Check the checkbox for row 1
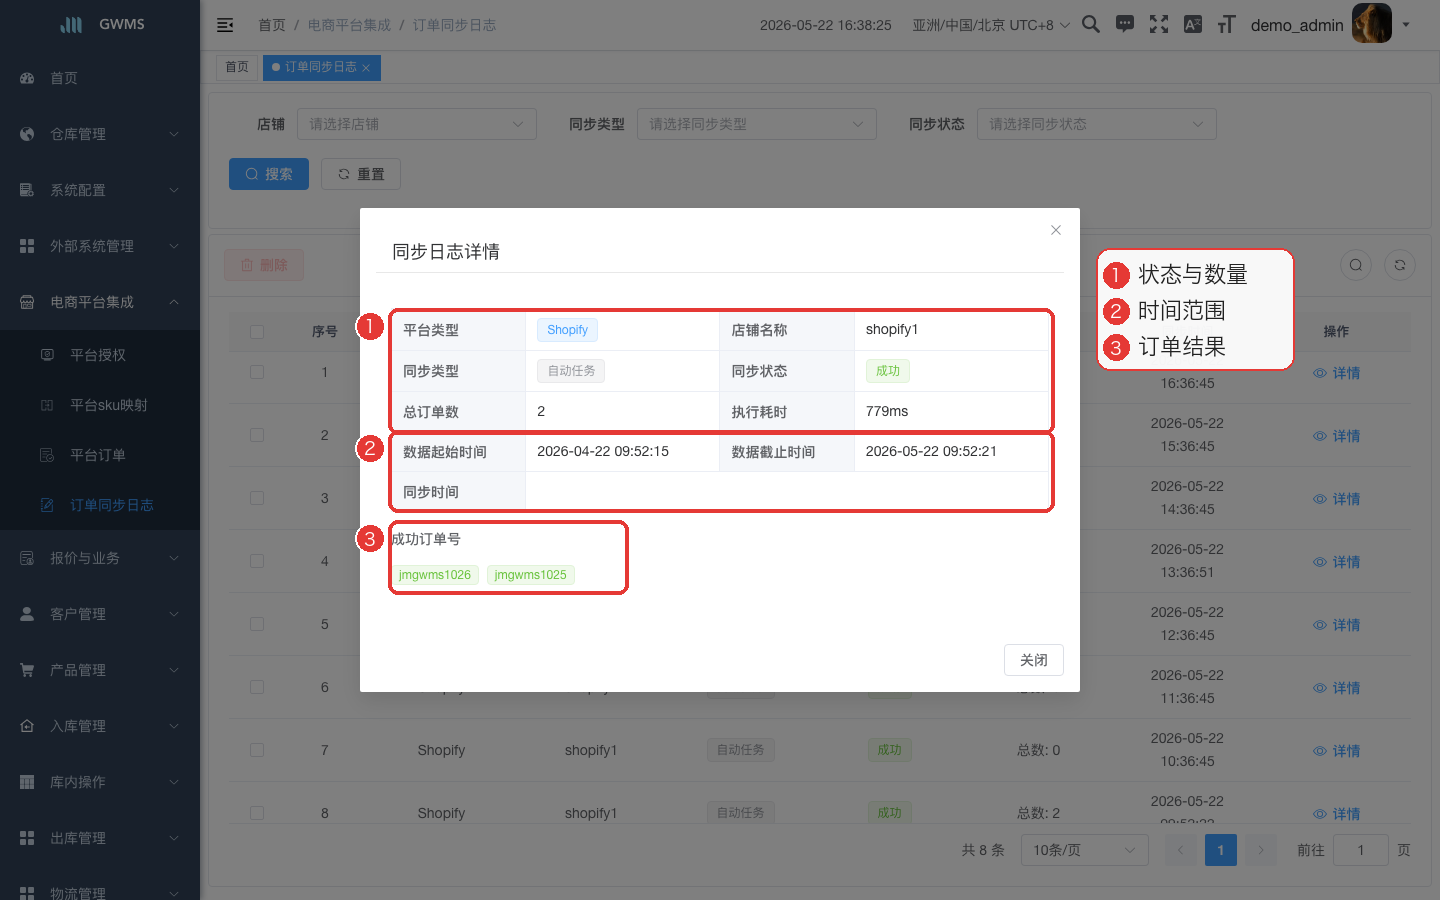The width and height of the screenshot is (1440, 900). coord(257,372)
